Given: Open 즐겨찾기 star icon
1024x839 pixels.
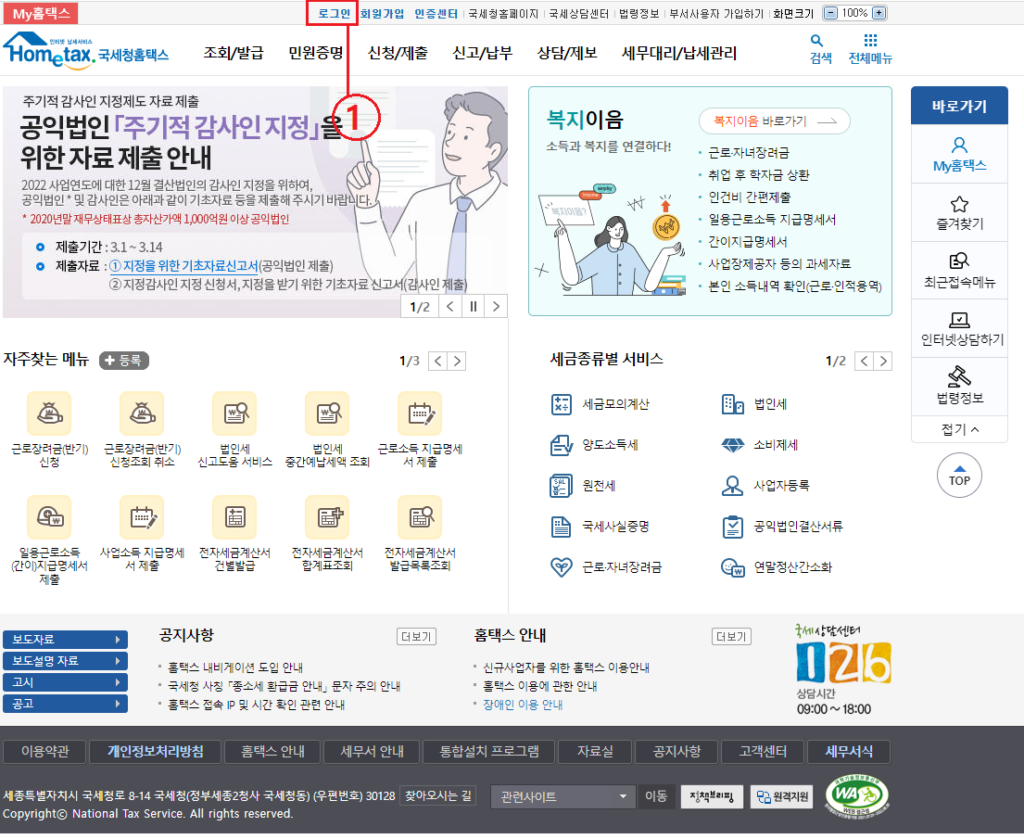Looking at the screenshot, I should [x=959, y=204].
